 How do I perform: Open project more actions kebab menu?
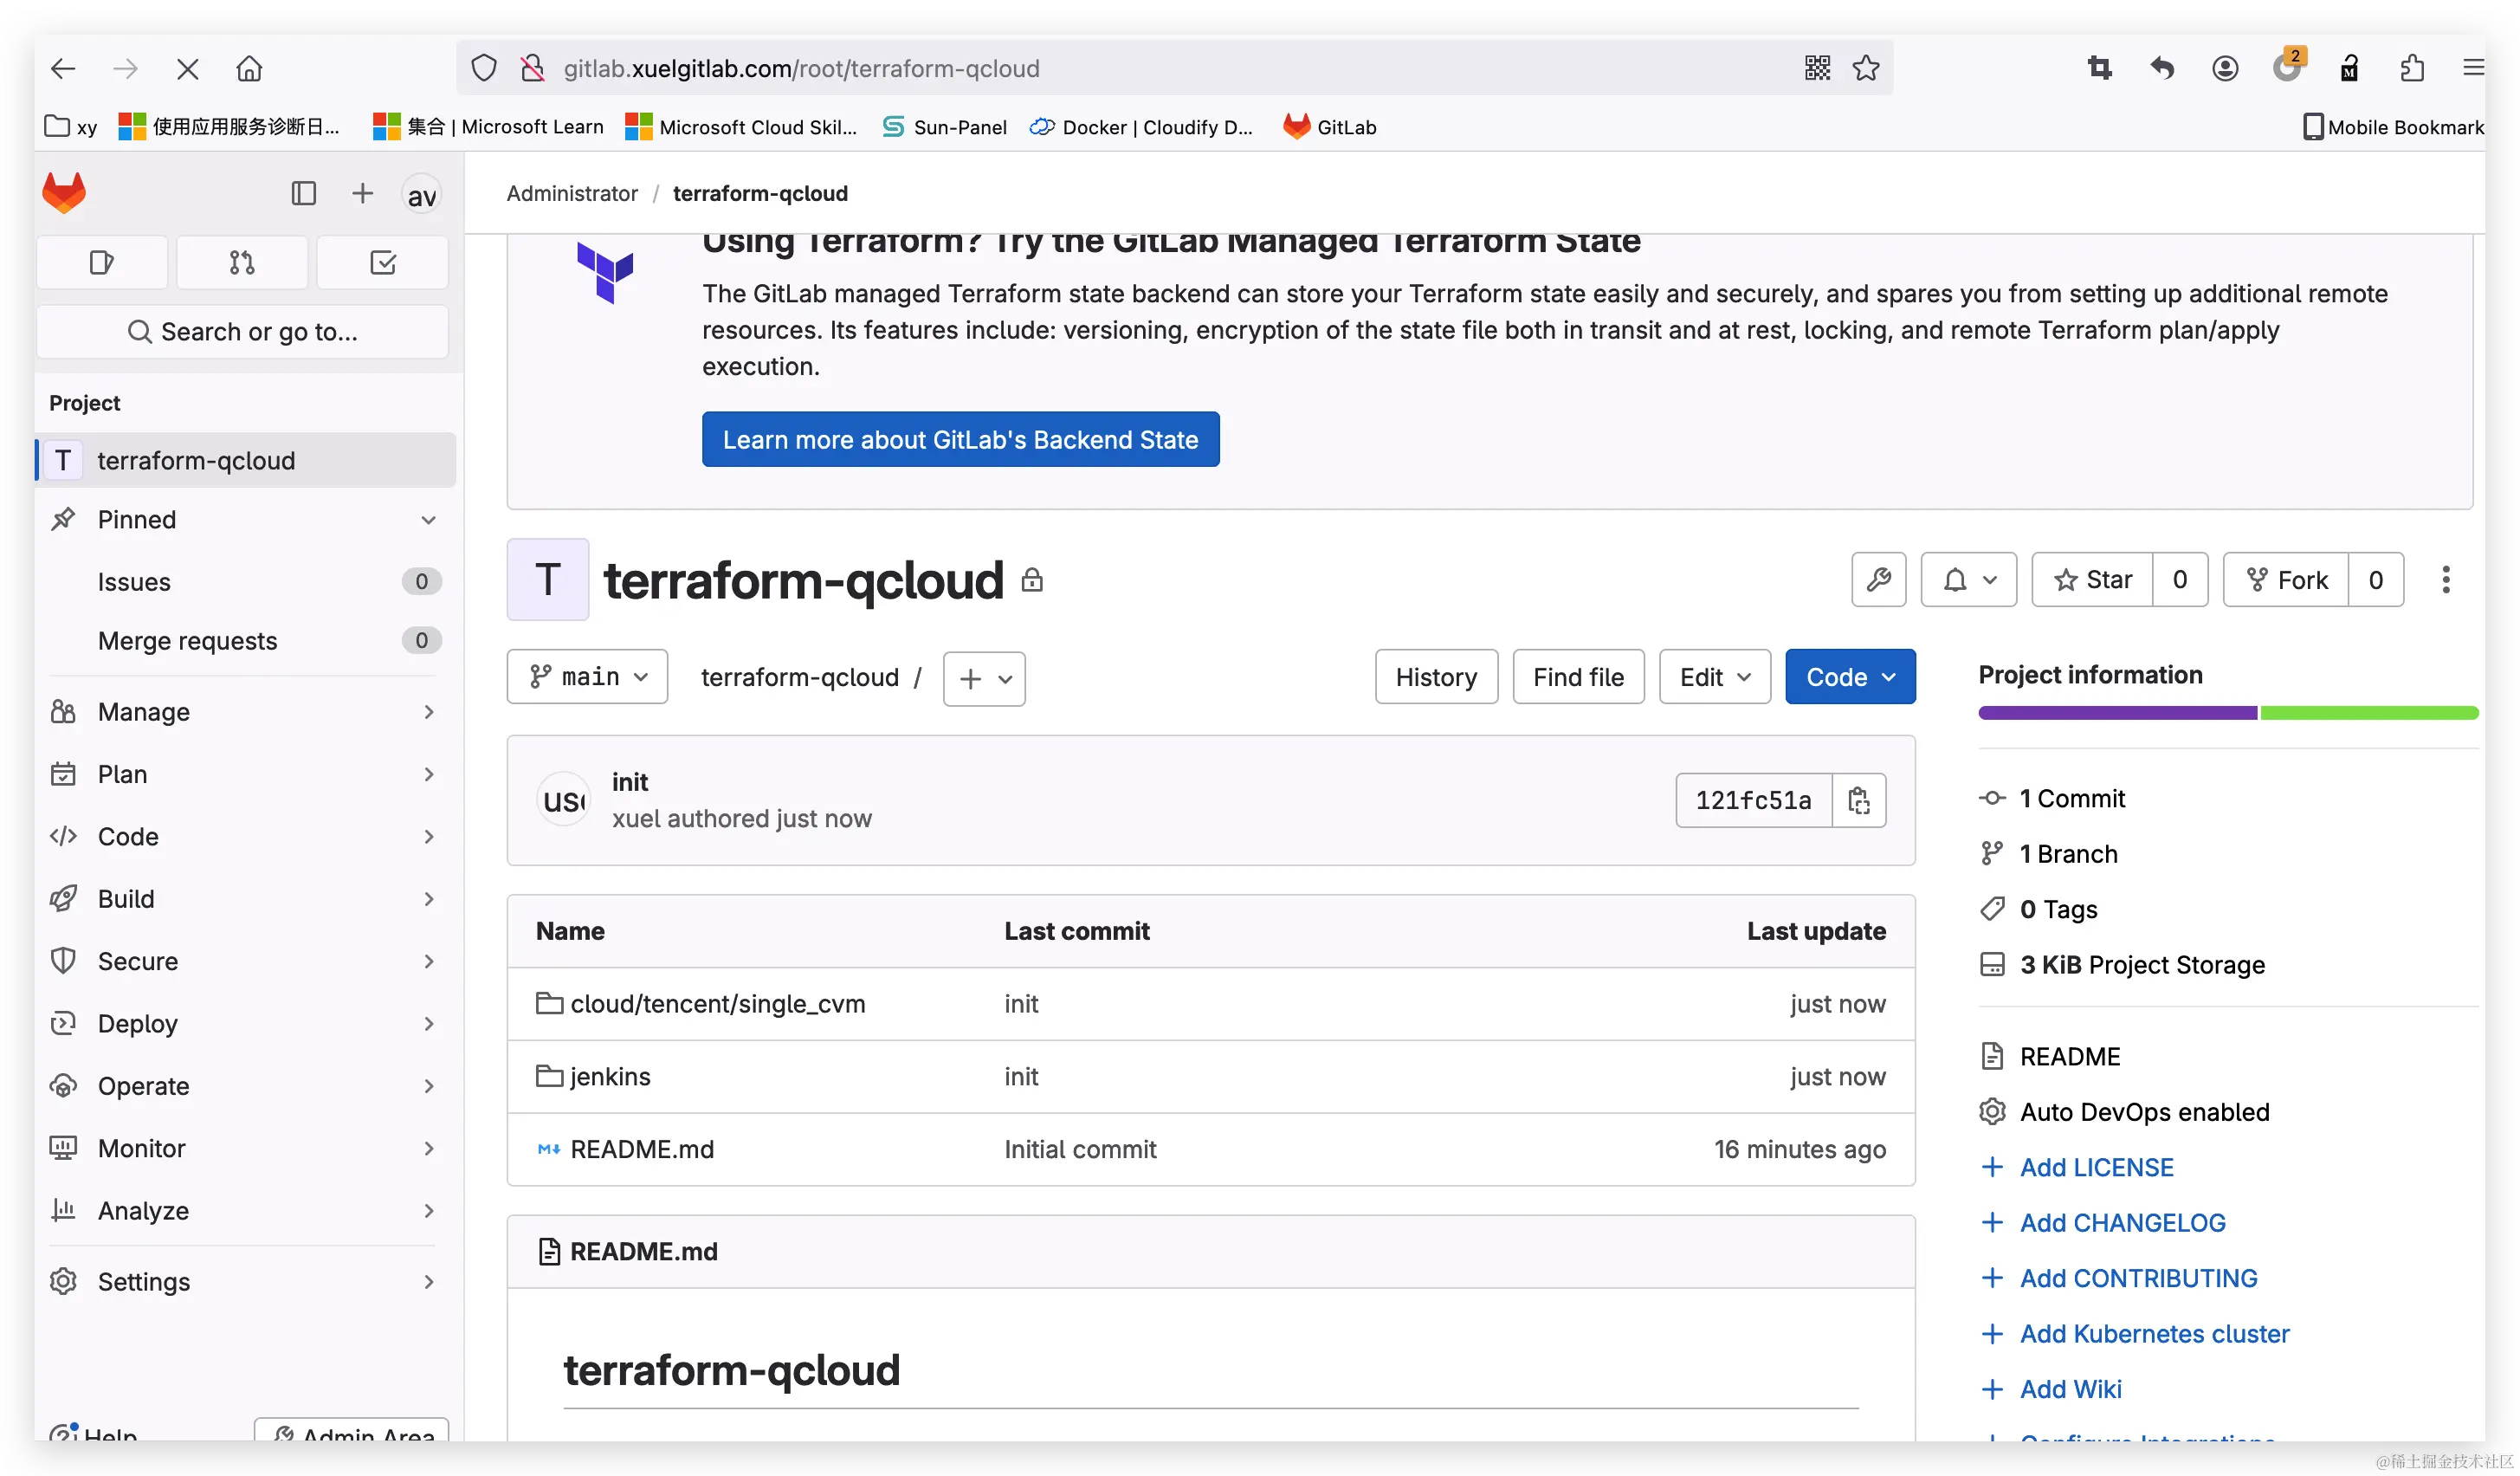[2445, 580]
